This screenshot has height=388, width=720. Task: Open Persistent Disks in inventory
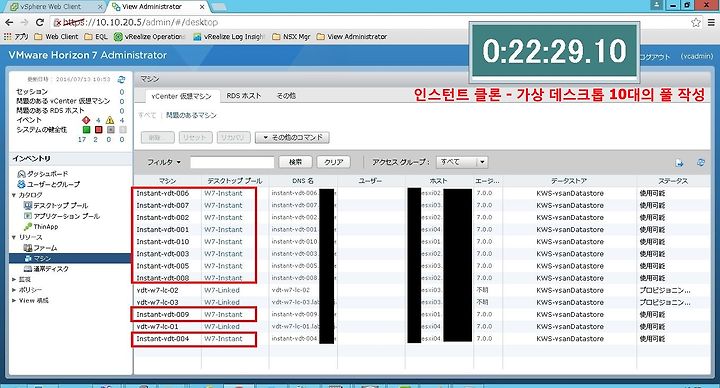(x=46, y=269)
